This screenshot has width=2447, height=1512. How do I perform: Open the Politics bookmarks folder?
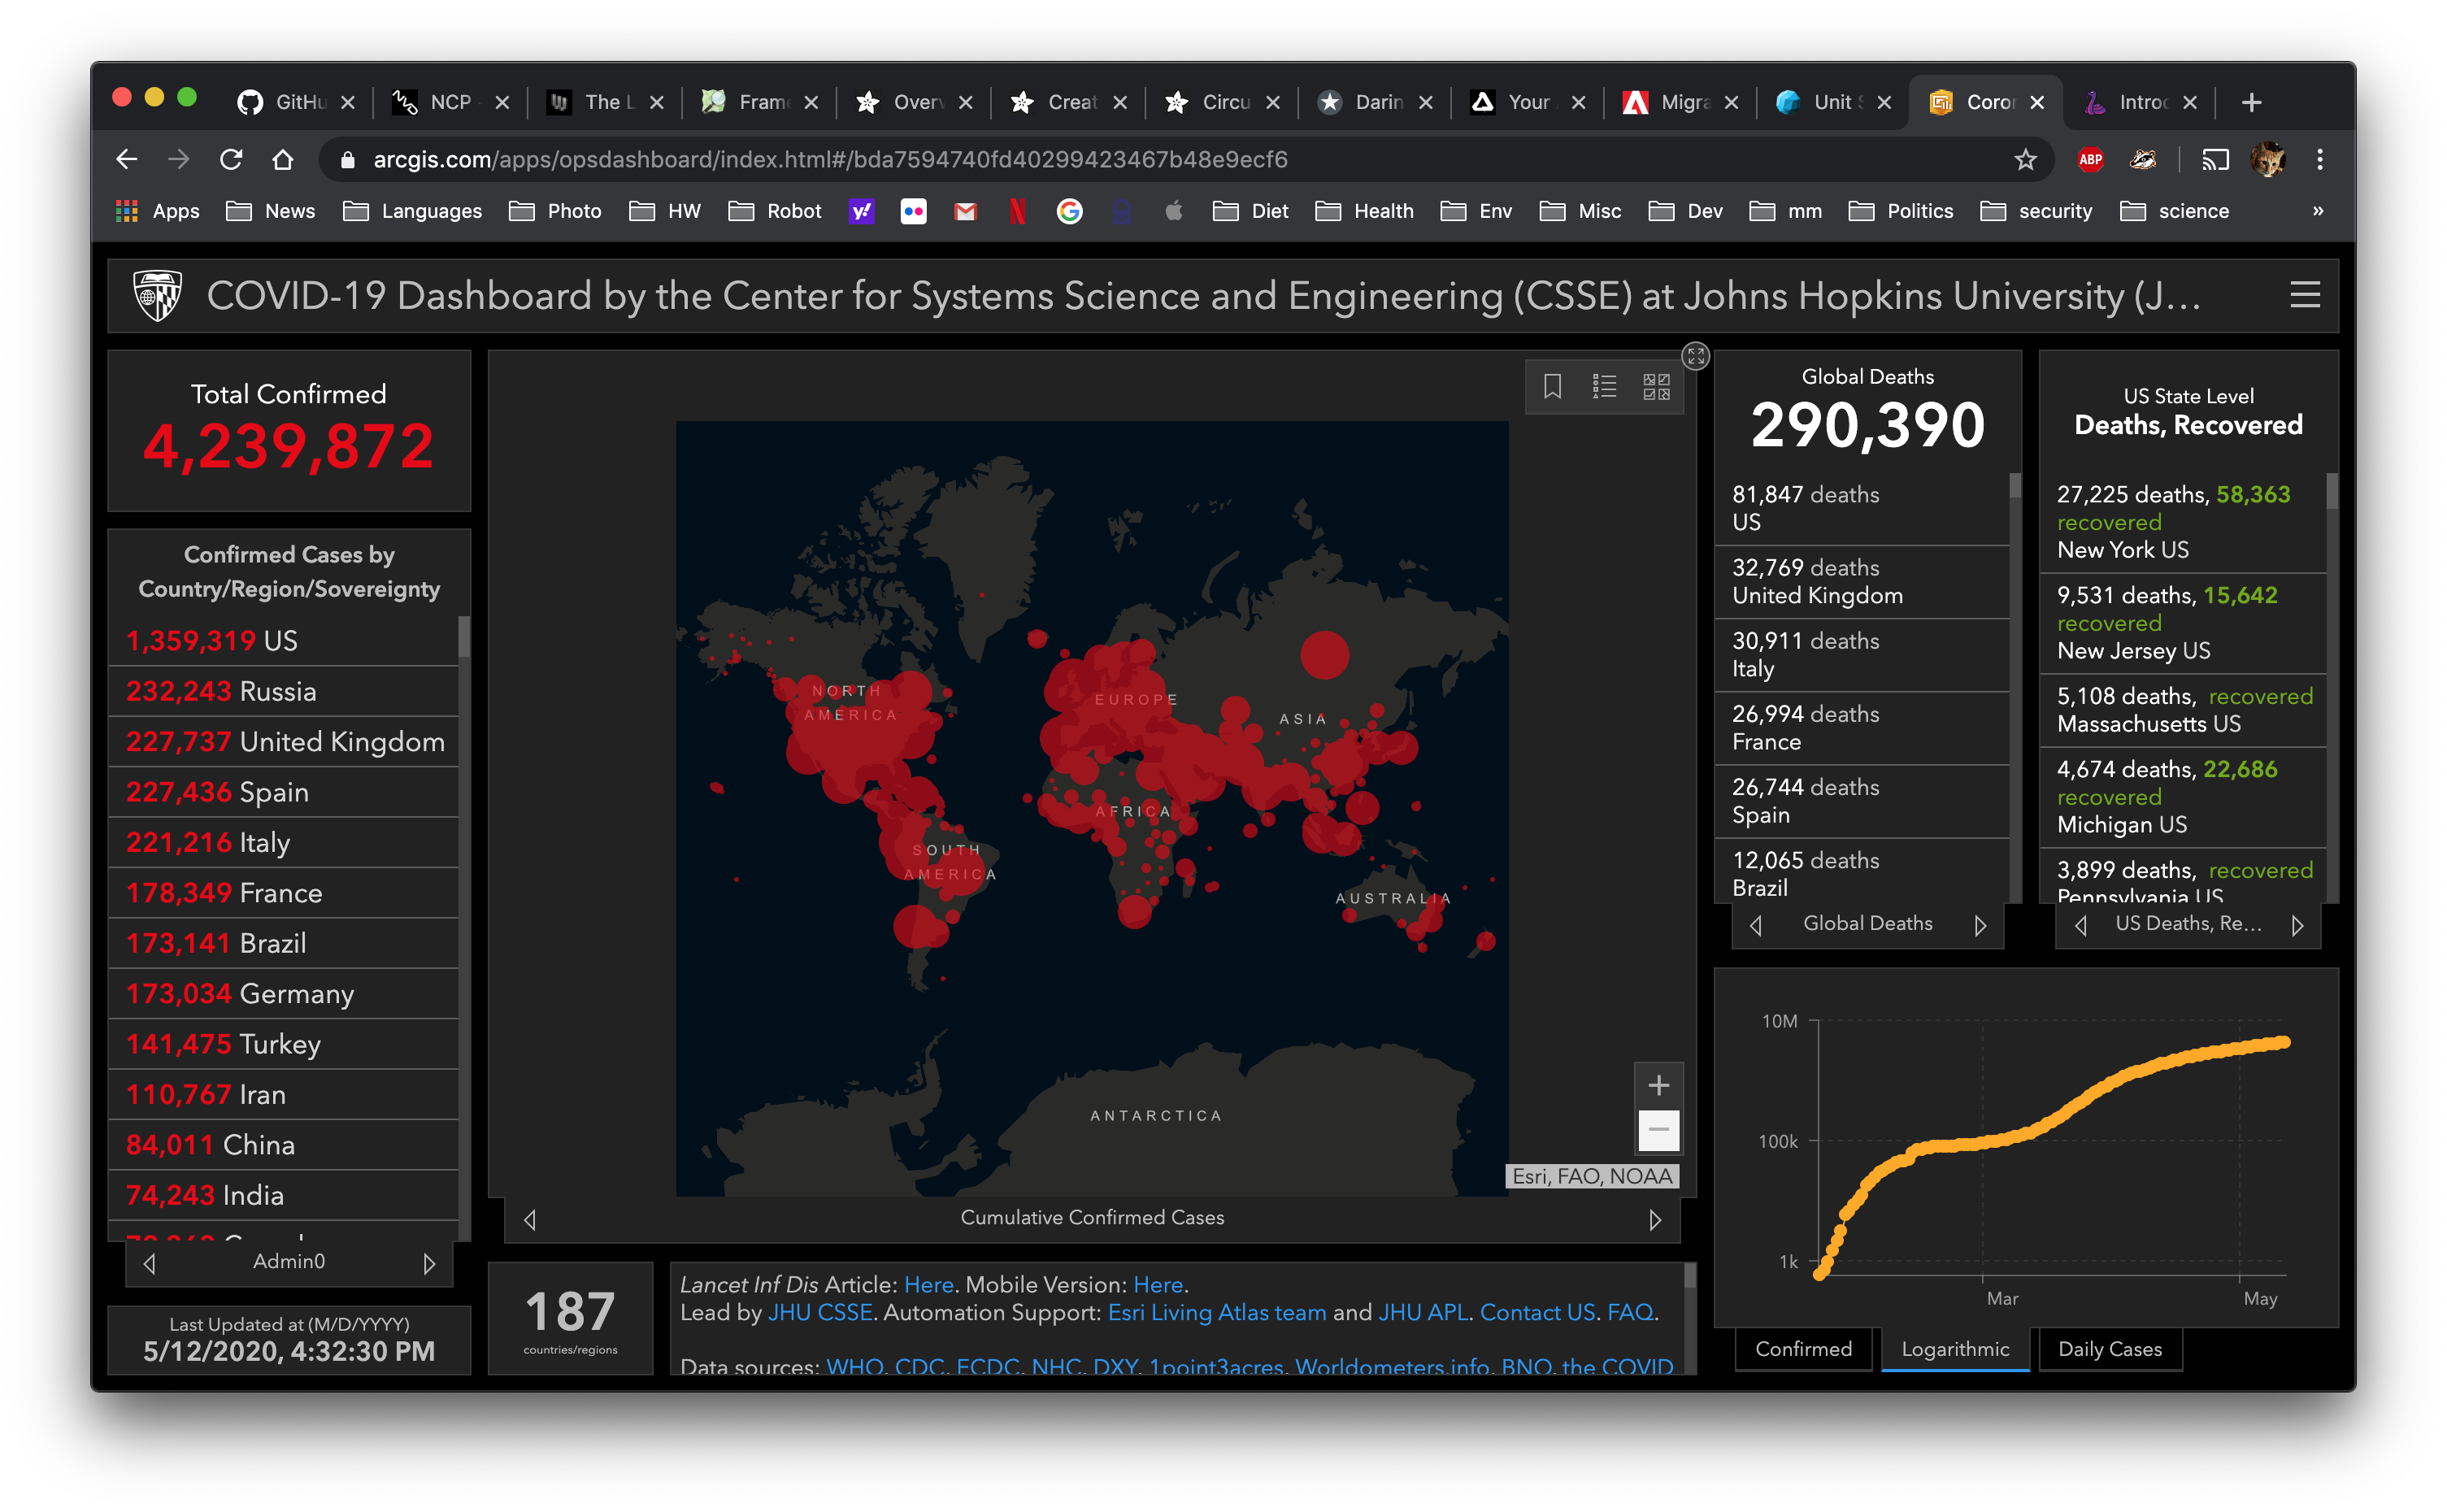click(1900, 211)
